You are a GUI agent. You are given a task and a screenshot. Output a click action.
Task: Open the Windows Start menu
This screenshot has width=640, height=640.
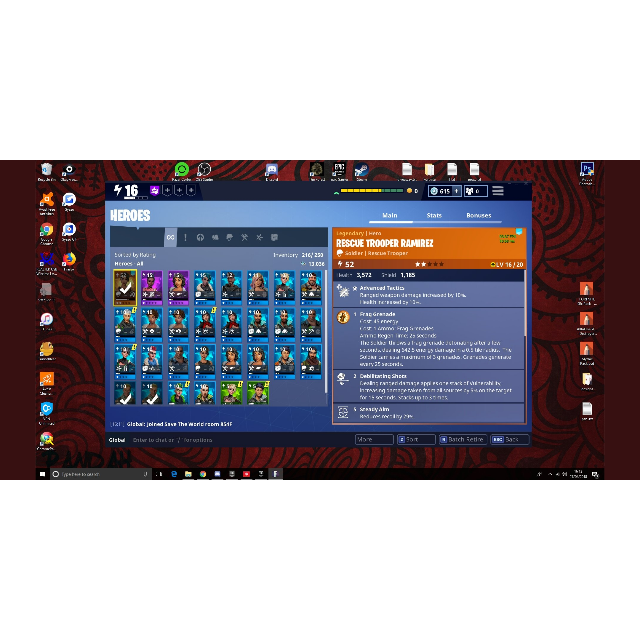coord(42,474)
